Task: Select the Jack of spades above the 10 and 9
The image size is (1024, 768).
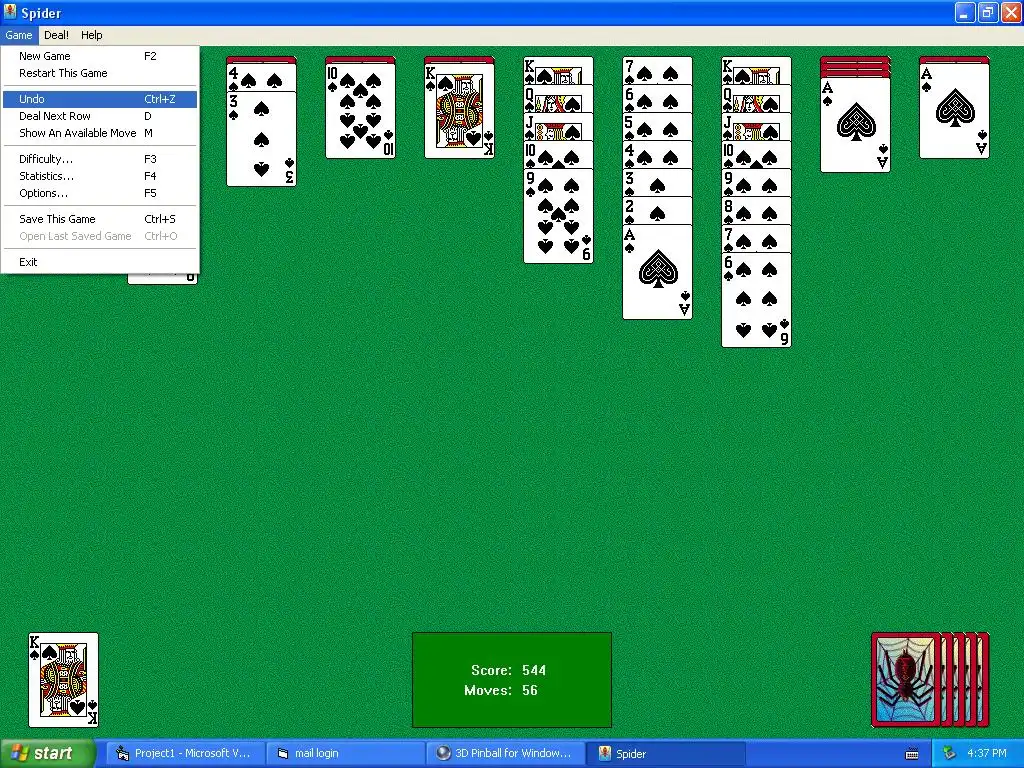Action: pos(558,127)
